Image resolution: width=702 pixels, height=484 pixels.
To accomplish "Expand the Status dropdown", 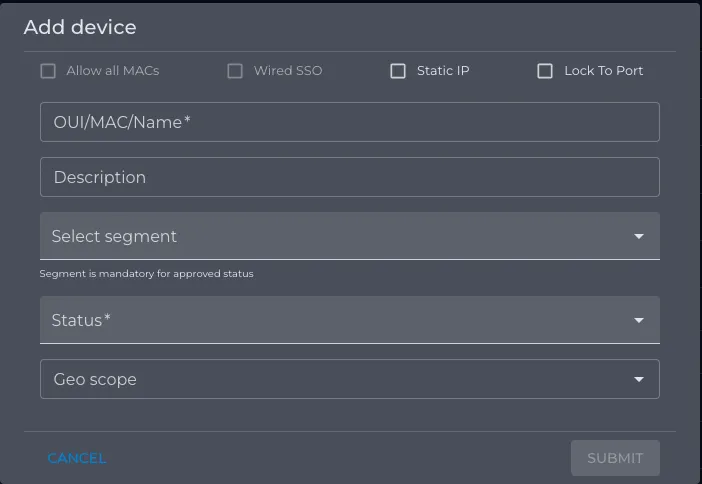I will click(x=350, y=320).
